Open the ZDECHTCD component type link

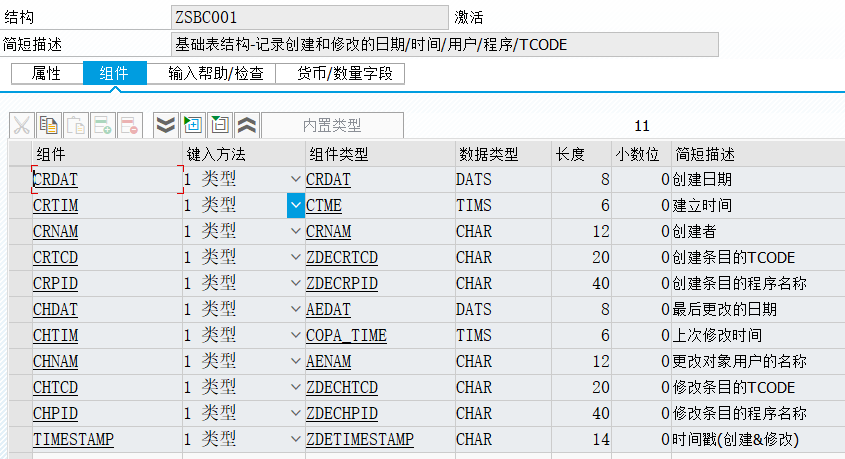[x=342, y=387]
